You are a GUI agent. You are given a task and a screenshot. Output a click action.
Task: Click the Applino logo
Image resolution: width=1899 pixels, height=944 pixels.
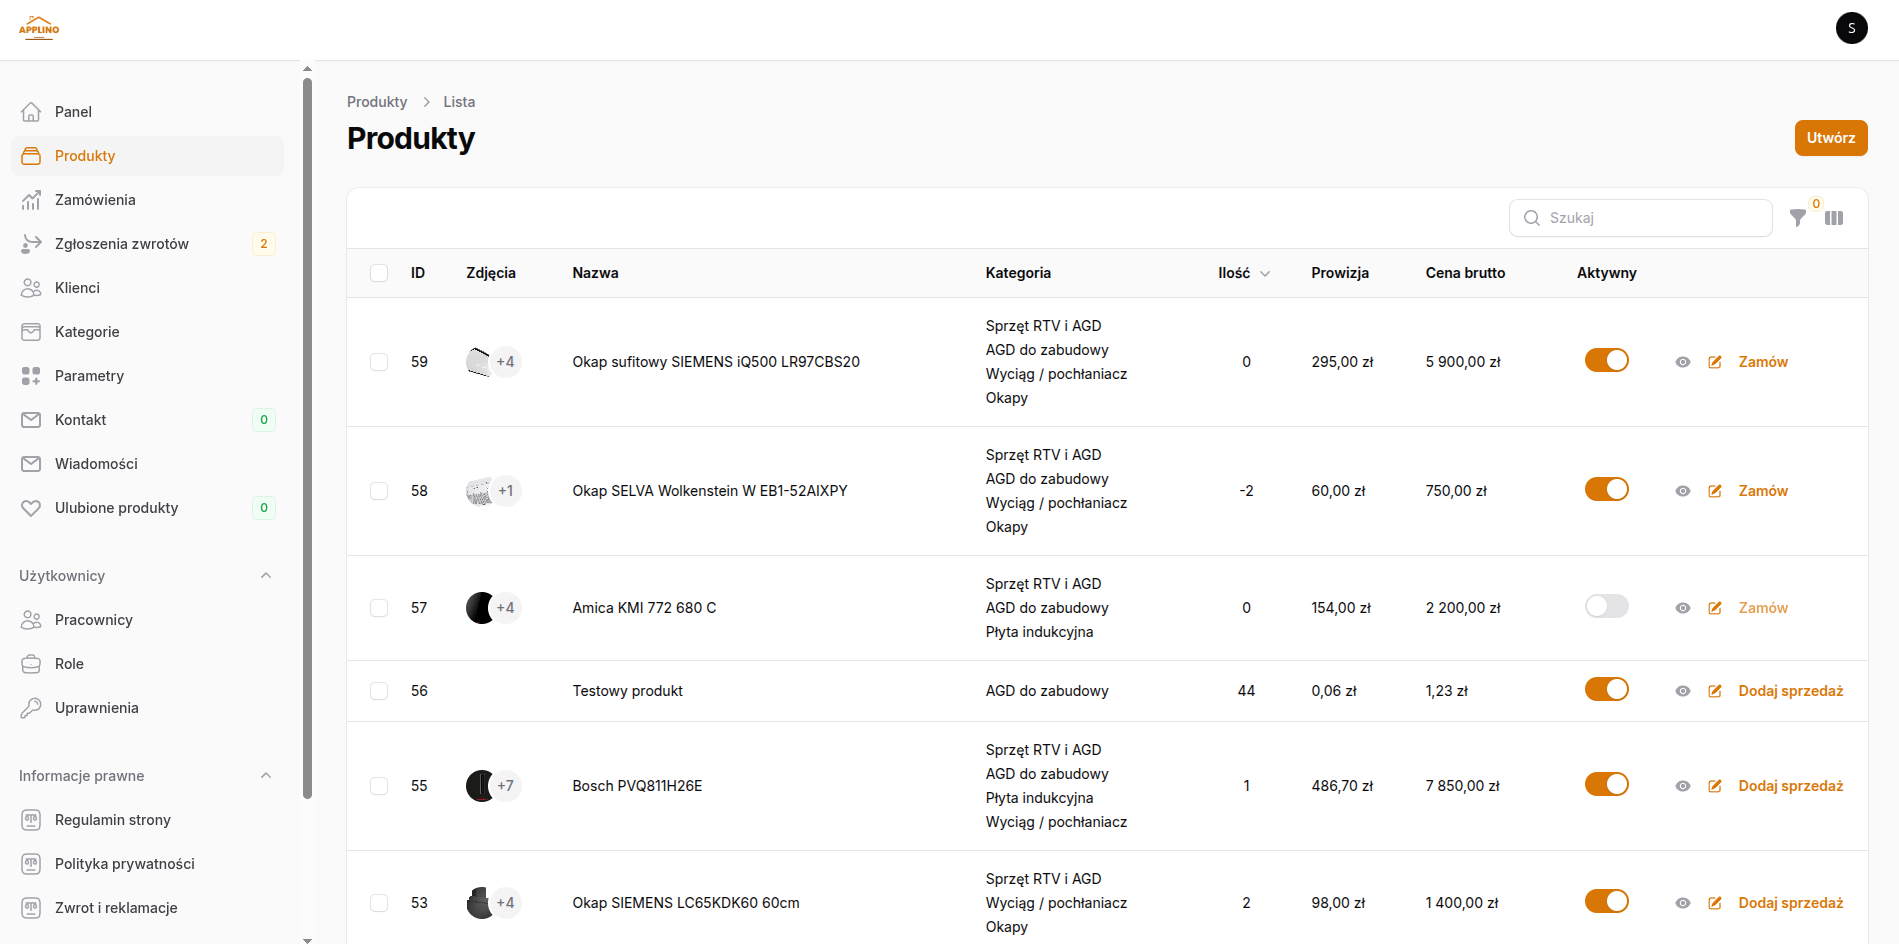[39, 28]
